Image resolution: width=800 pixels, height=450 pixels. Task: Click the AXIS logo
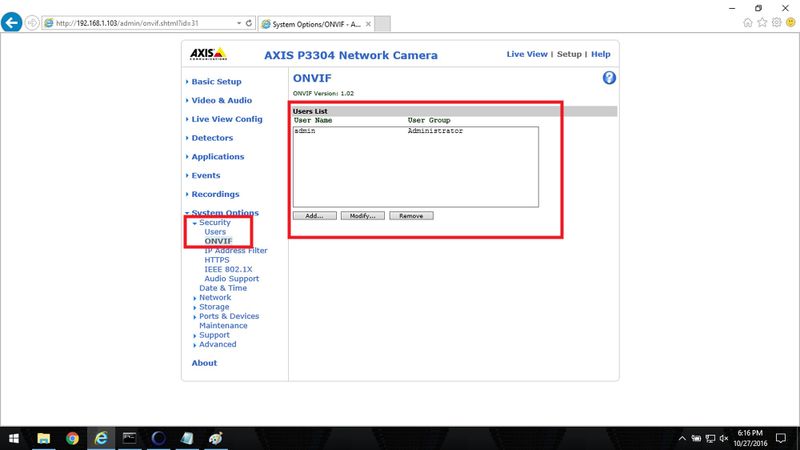coord(208,54)
